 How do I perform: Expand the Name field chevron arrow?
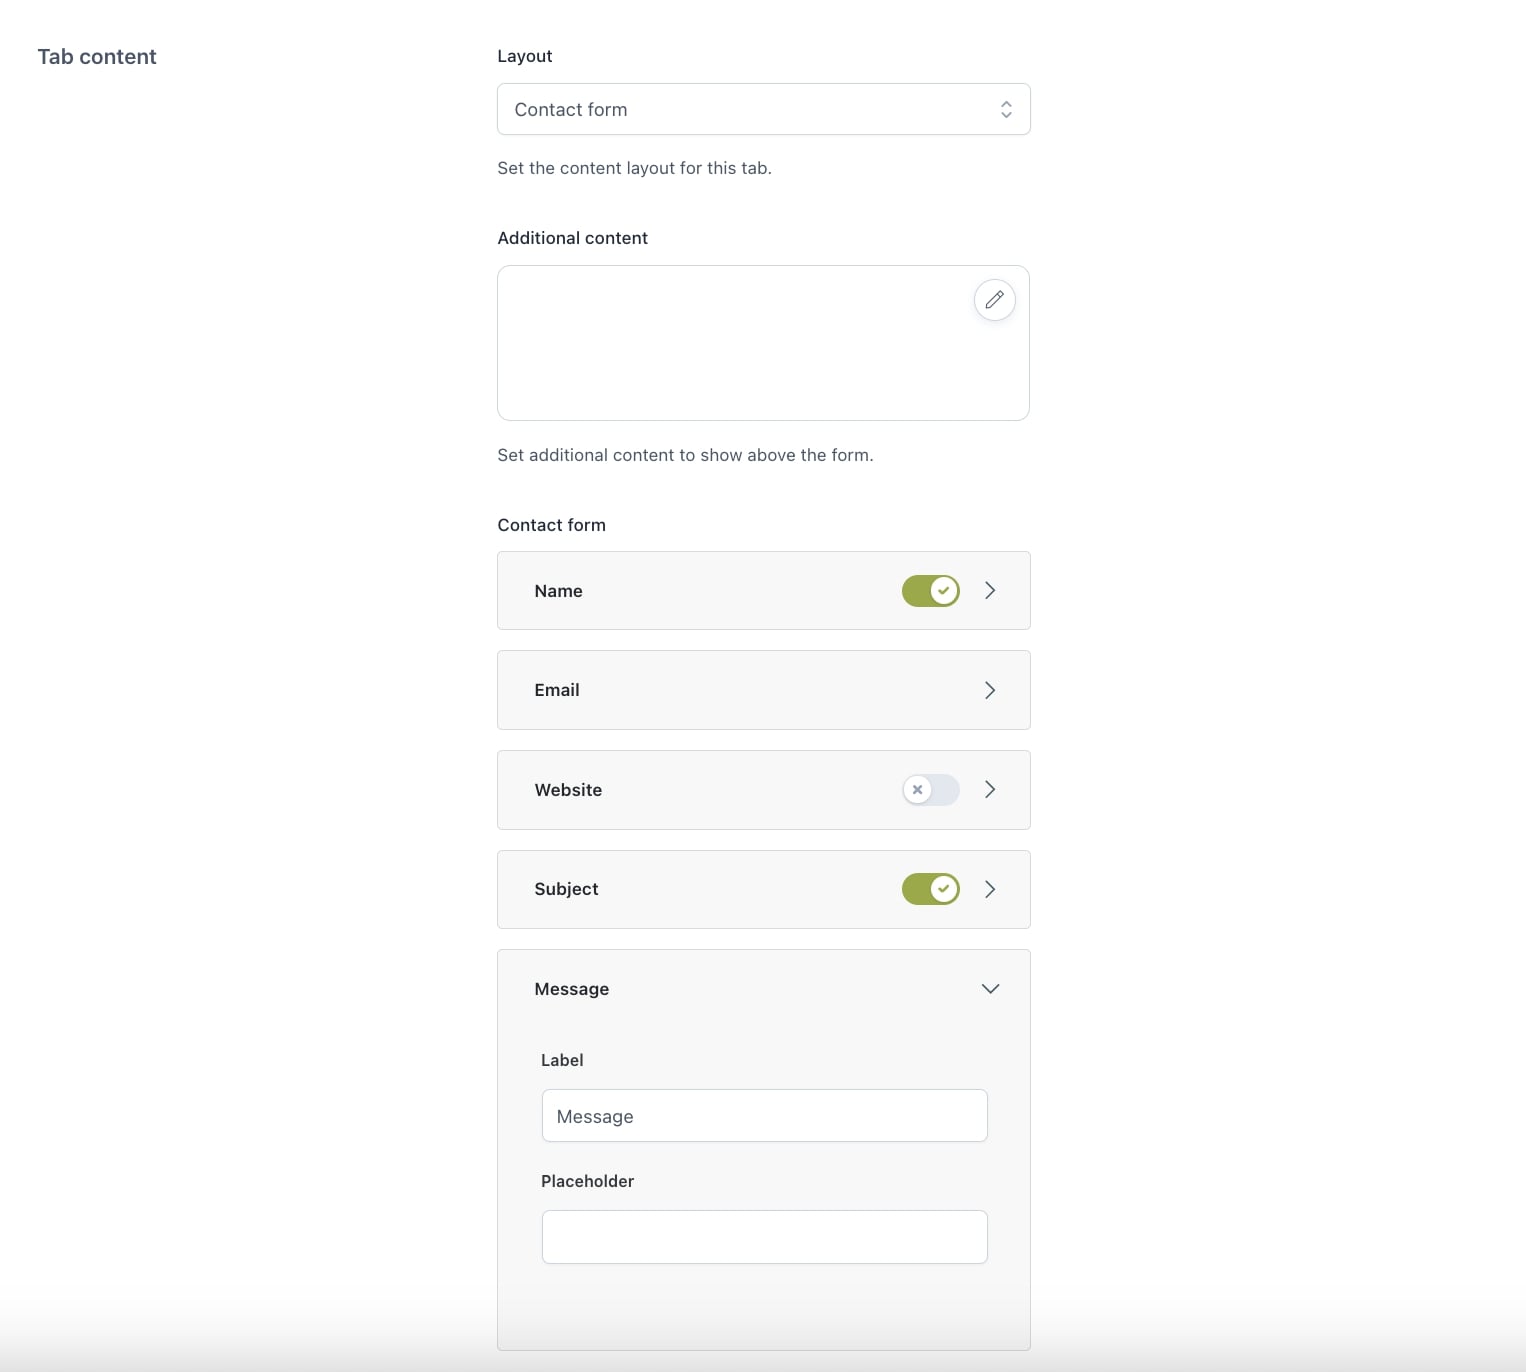coord(990,591)
